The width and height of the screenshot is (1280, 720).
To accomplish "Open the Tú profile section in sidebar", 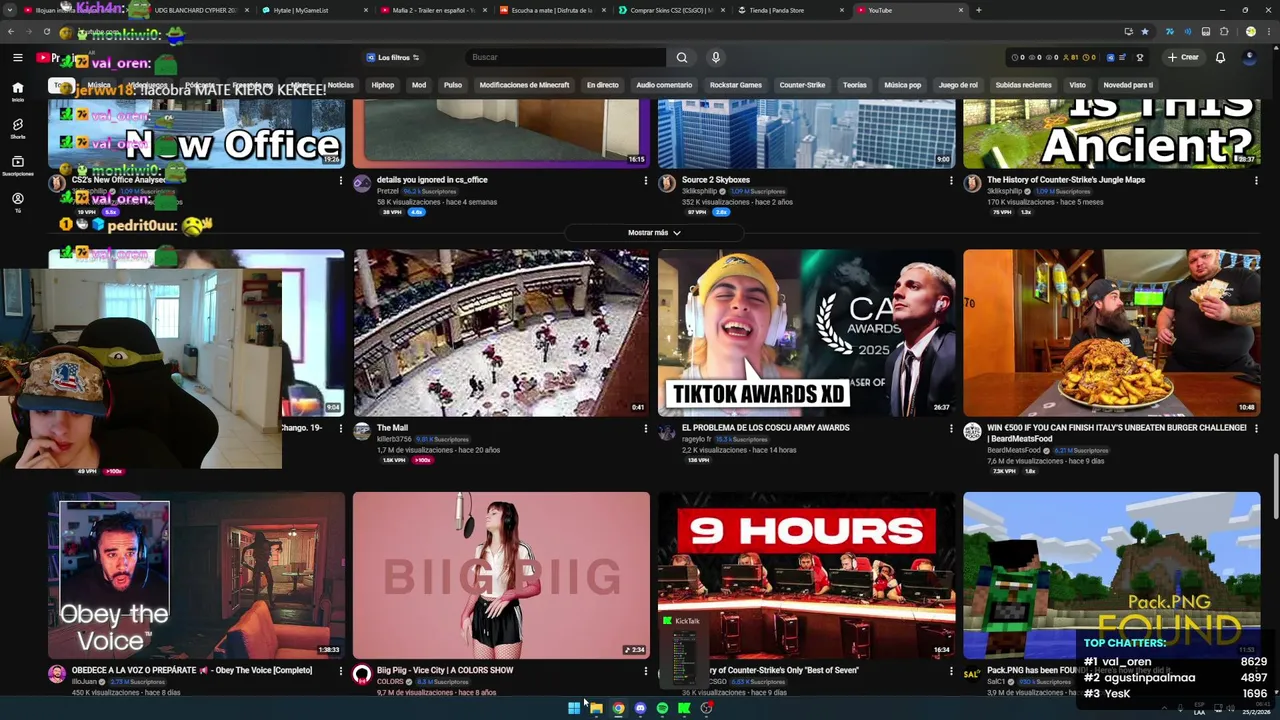I will pos(17,203).
